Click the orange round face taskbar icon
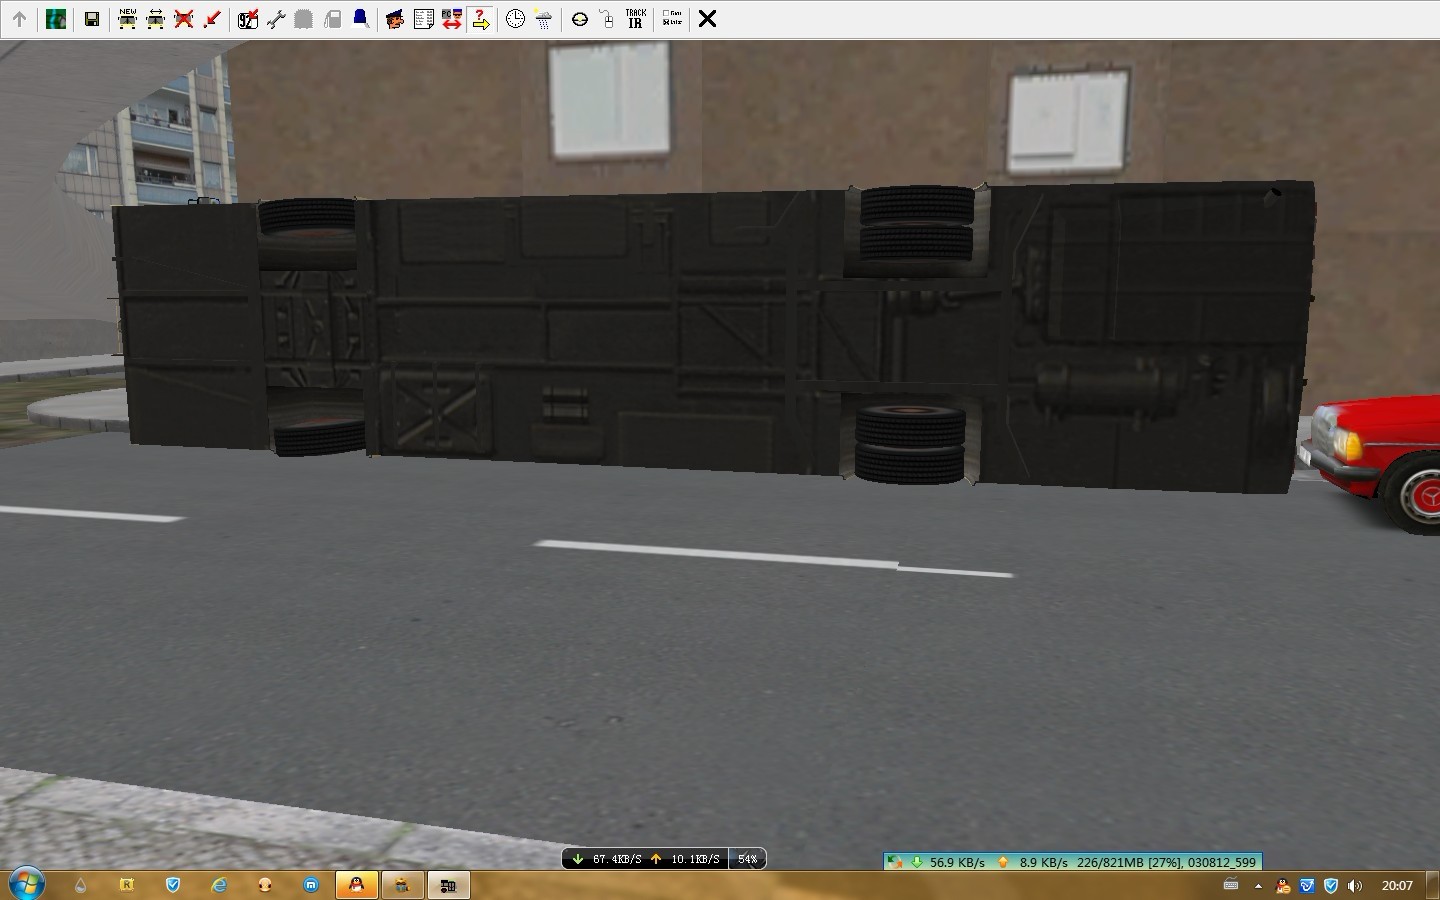The height and width of the screenshot is (900, 1440). tap(265, 885)
